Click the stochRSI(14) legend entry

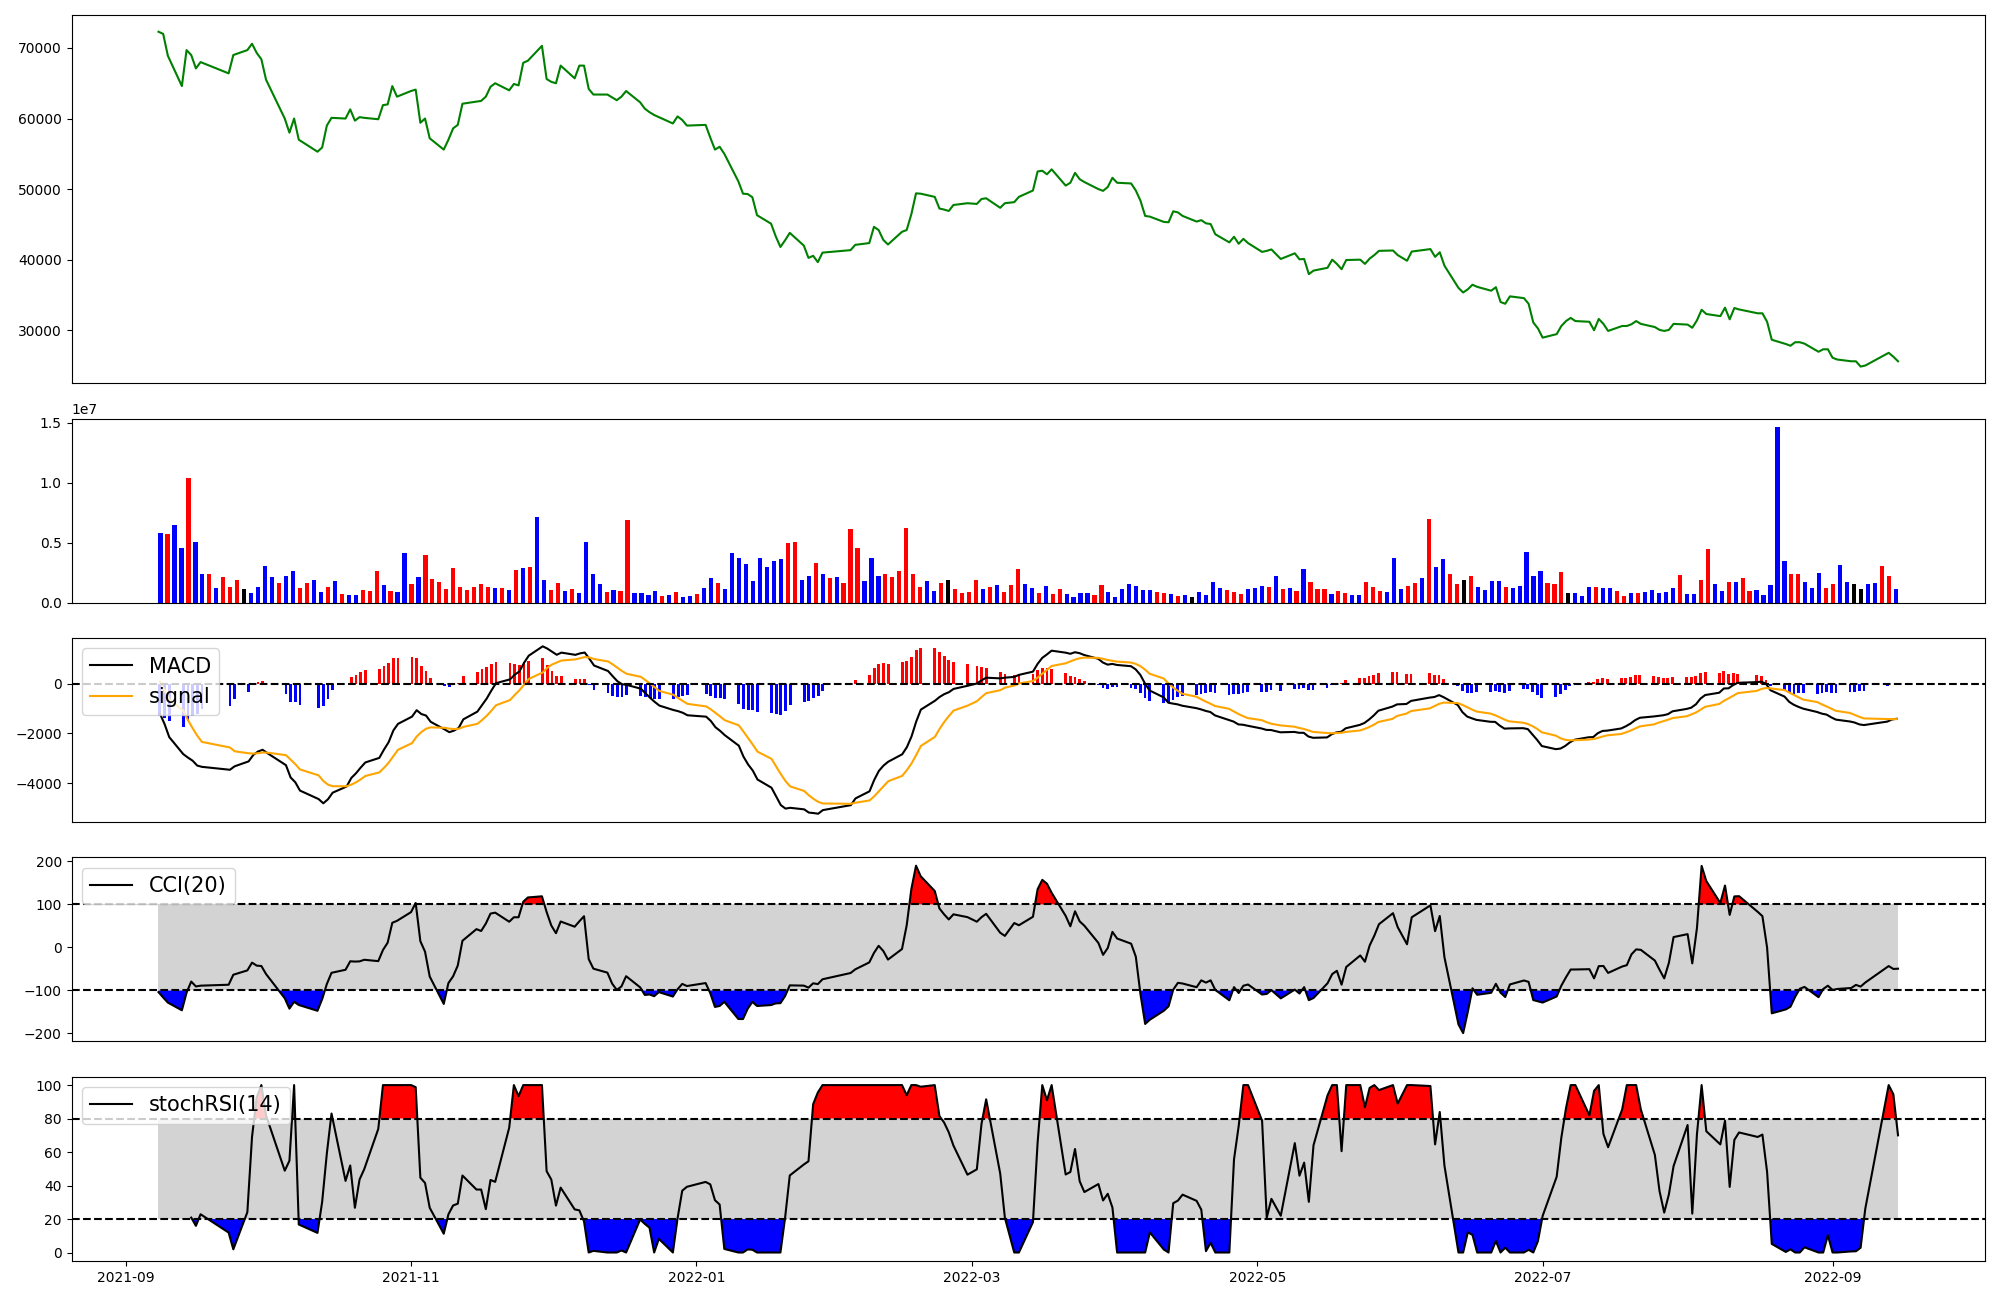point(214,1104)
